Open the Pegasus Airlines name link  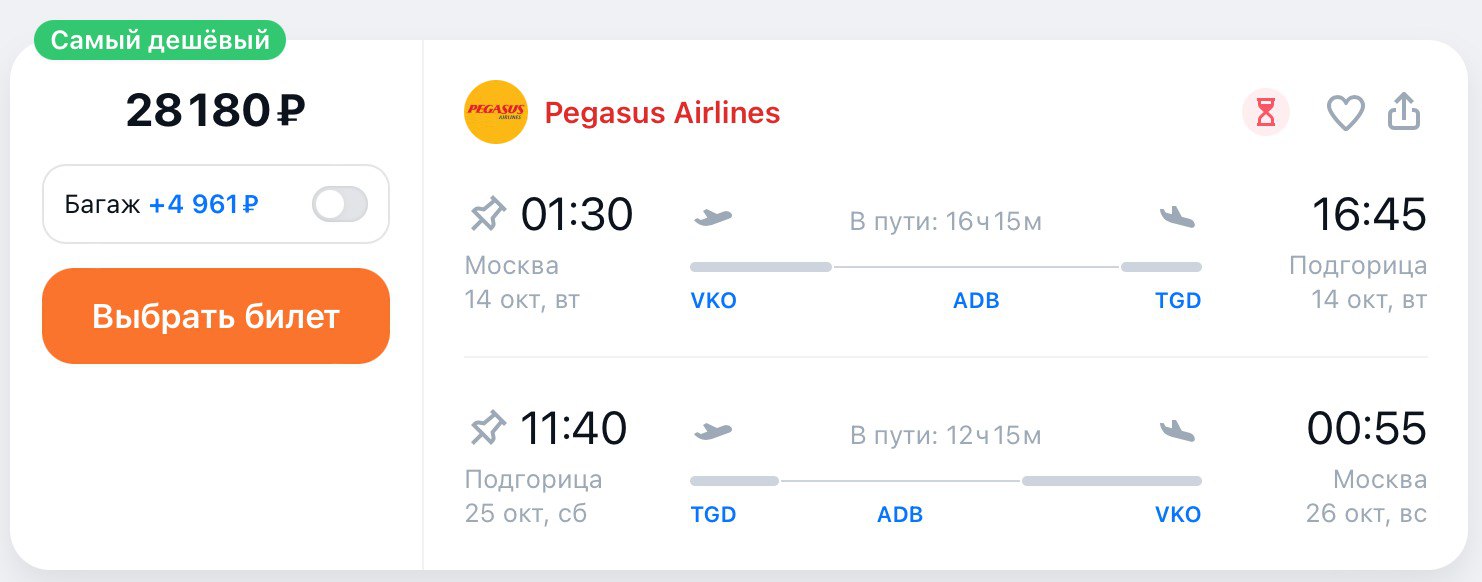click(x=662, y=113)
